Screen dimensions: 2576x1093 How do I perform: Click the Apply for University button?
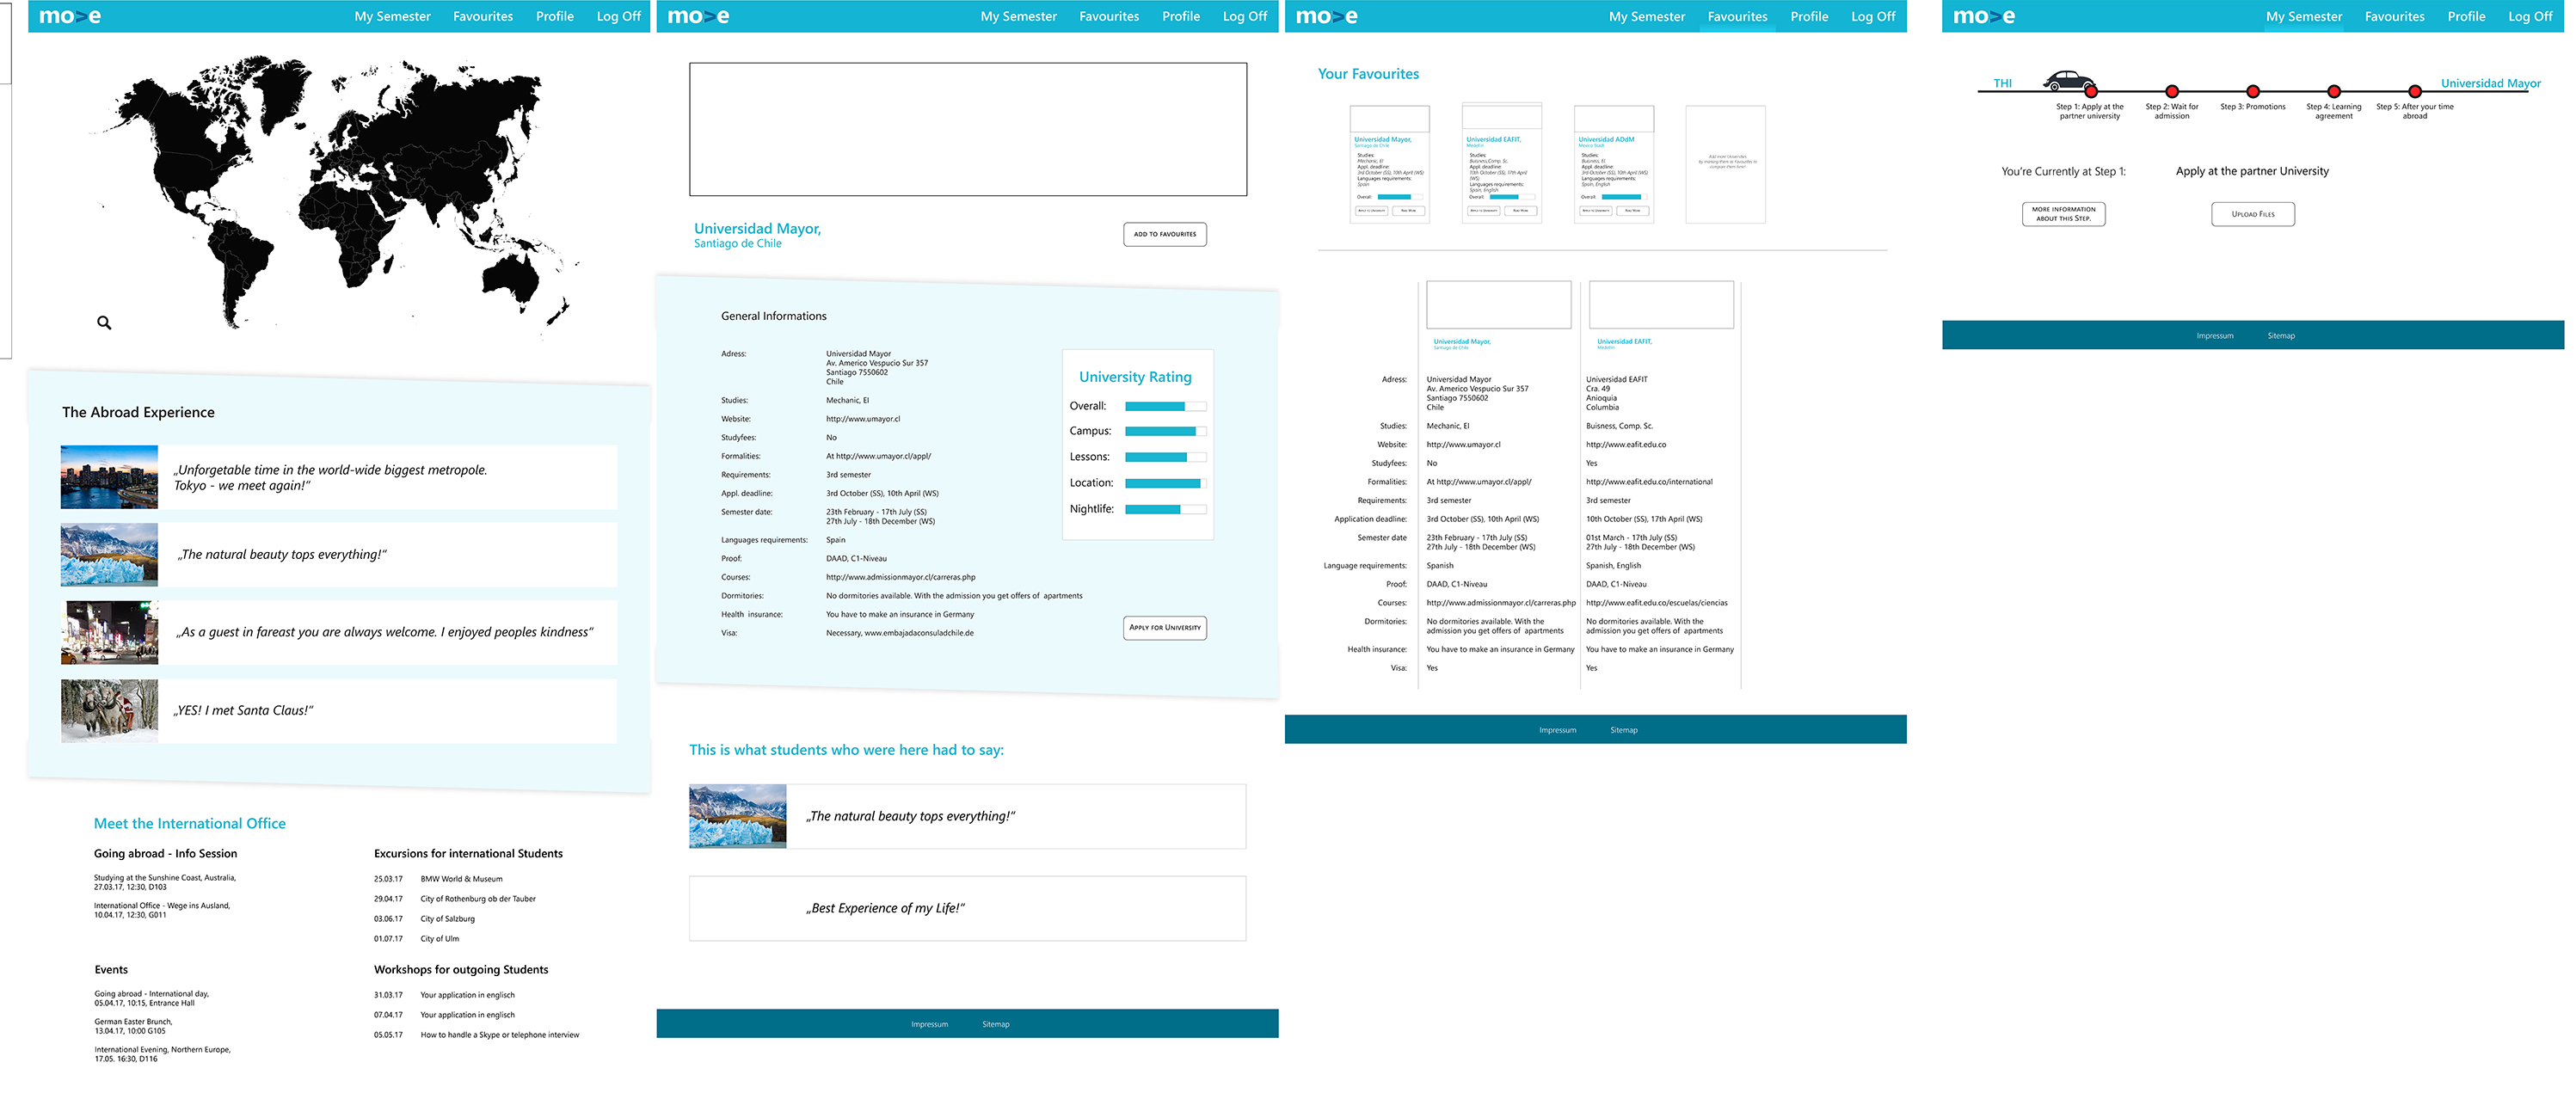click(1166, 628)
